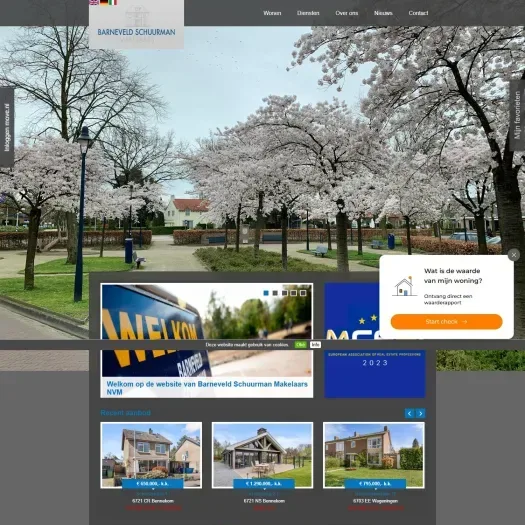Open street address link above 6721 CR Bennekom

tap(153, 494)
